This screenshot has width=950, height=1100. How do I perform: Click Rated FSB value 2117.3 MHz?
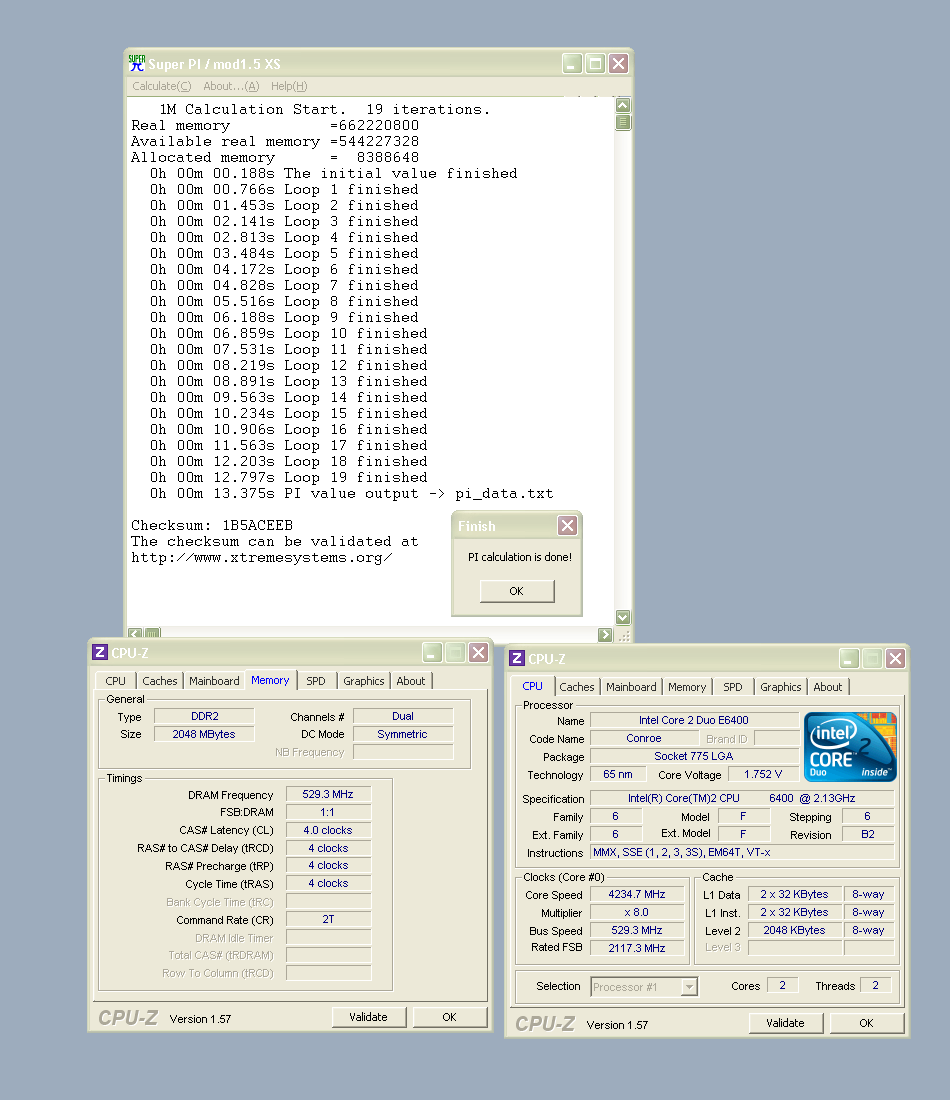[636, 948]
